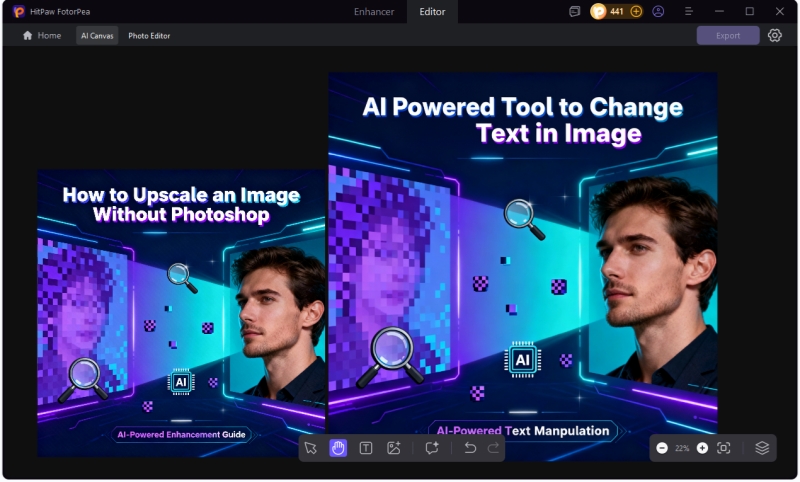This screenshot has width=800, height=482.
Task: Open the AI Canvas tab
Action: [x=97, y=35]
